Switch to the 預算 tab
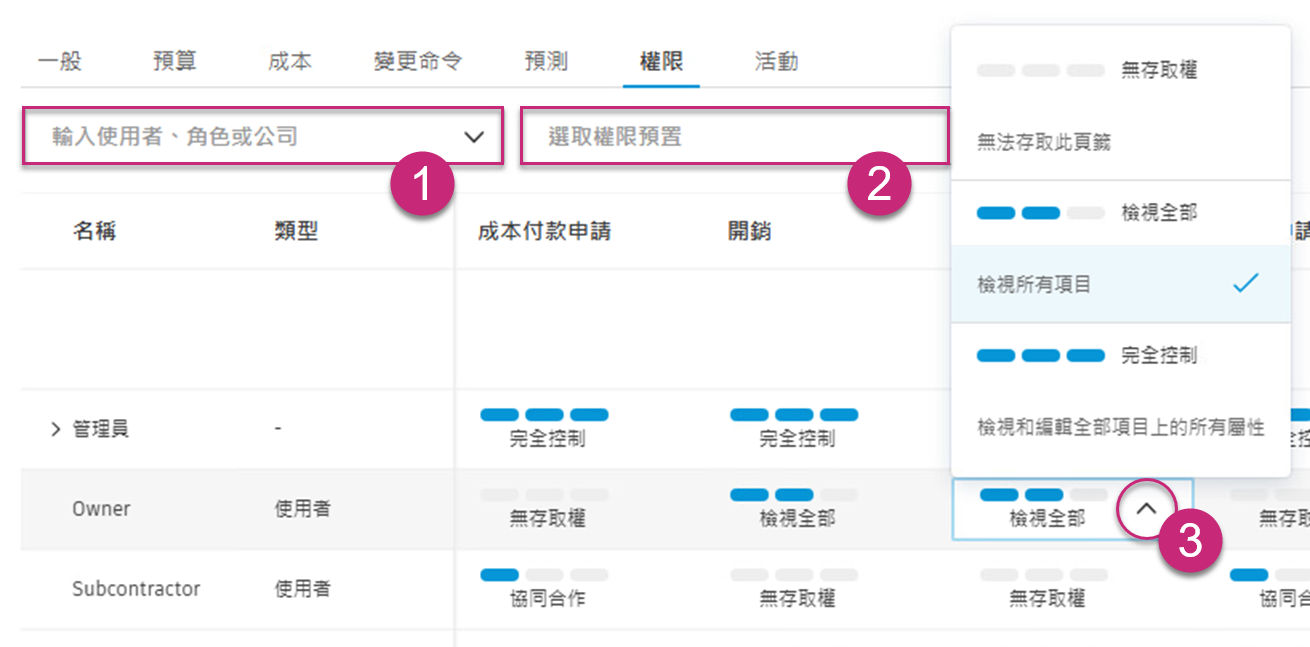This screenshot has width=1310, height=647. click(x=174, y=60)
